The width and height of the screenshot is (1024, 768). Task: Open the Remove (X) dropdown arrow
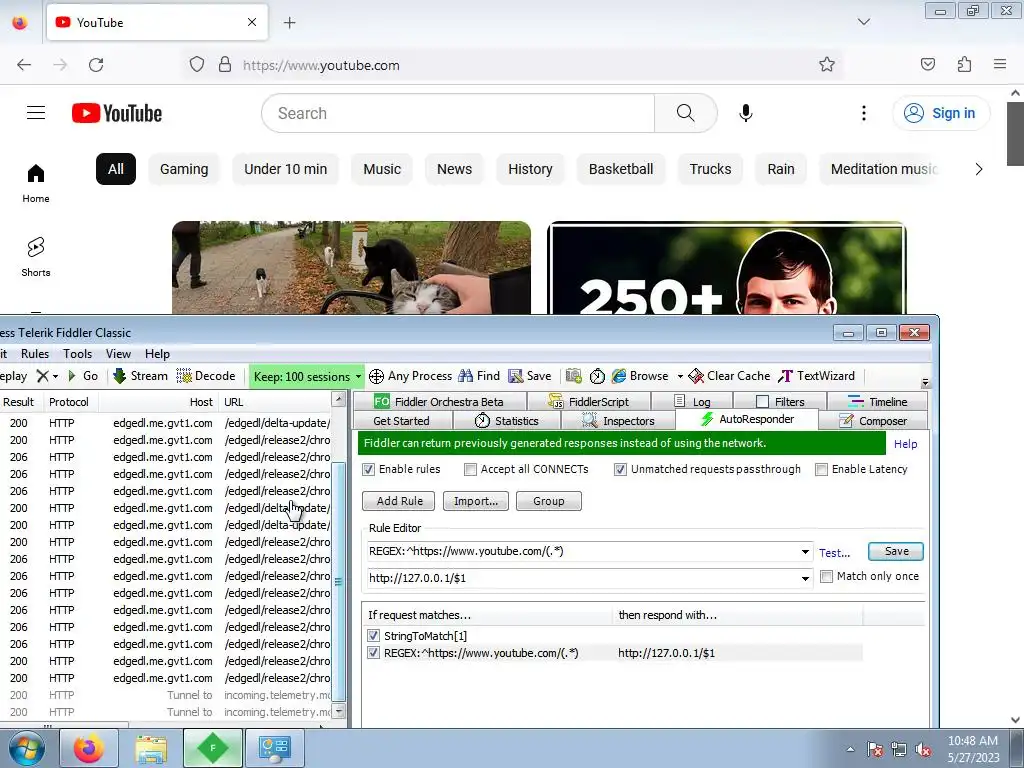click(55, 377)
